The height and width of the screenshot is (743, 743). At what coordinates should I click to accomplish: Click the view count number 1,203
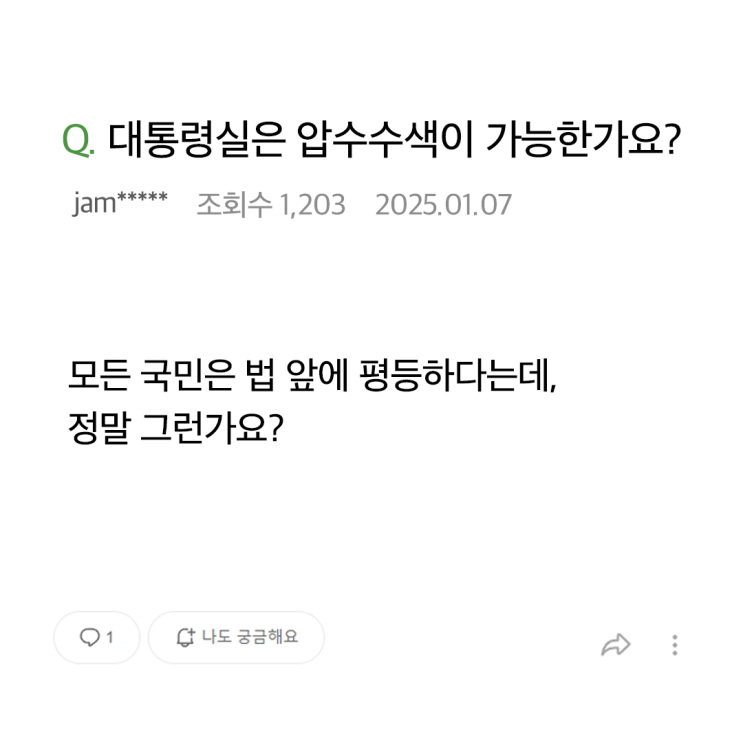[x=312, y=205]
